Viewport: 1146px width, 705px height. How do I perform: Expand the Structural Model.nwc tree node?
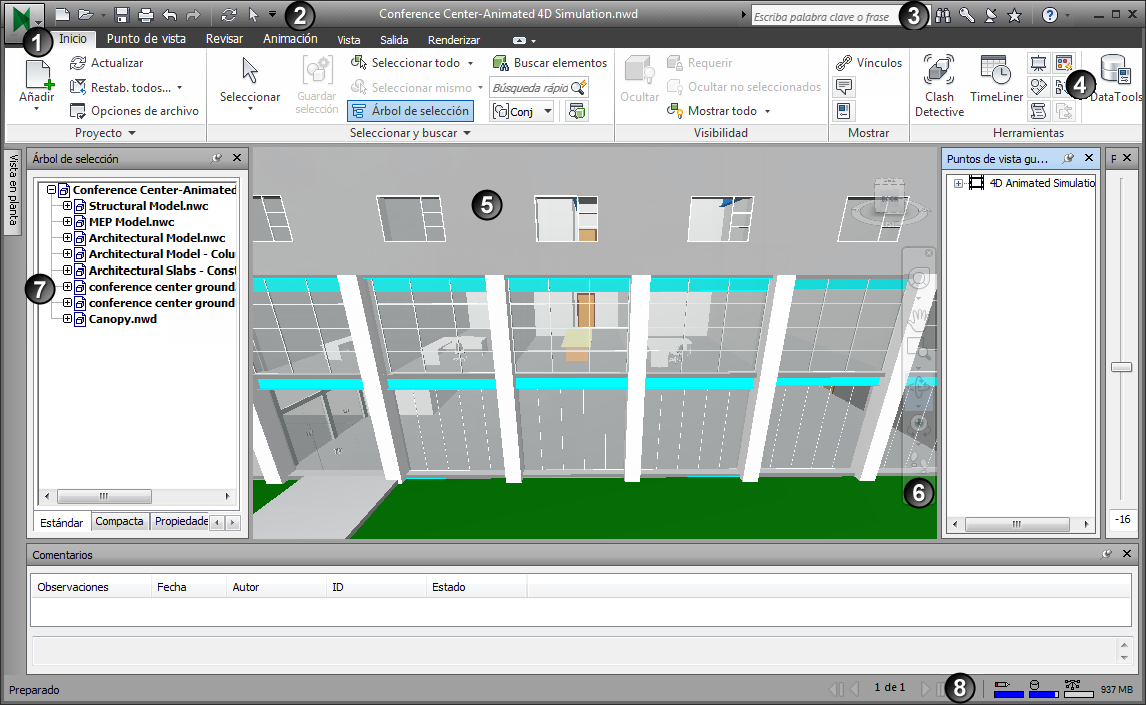(x=67, y=206)
